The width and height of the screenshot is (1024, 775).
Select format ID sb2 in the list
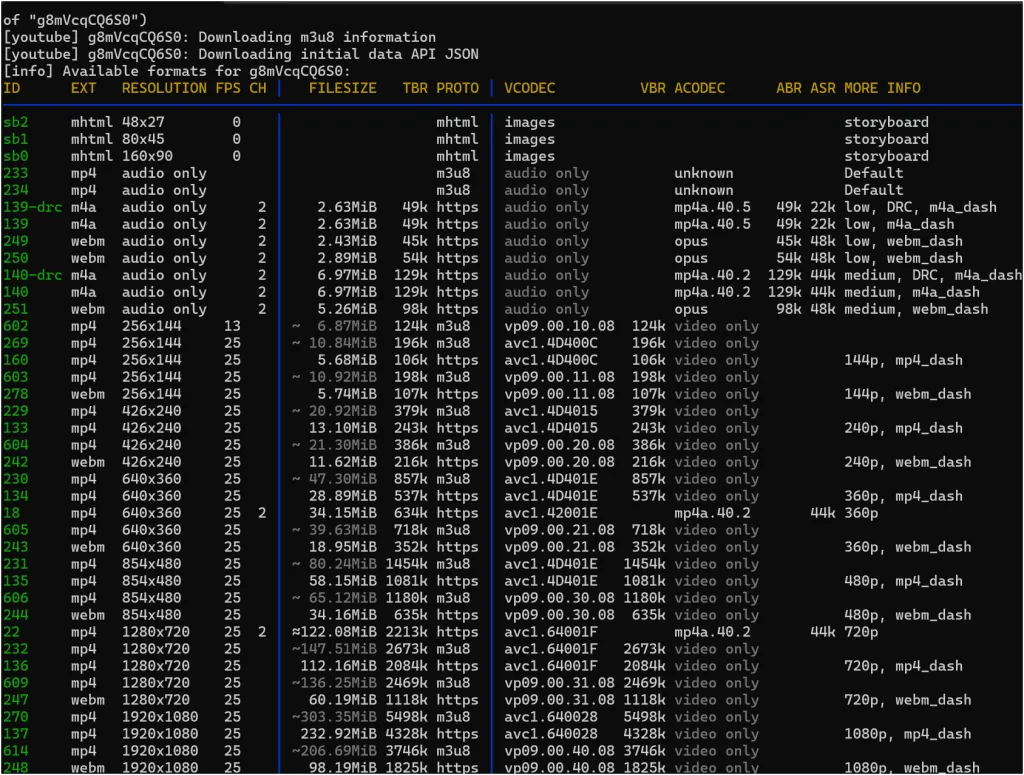tap(16, 122)
